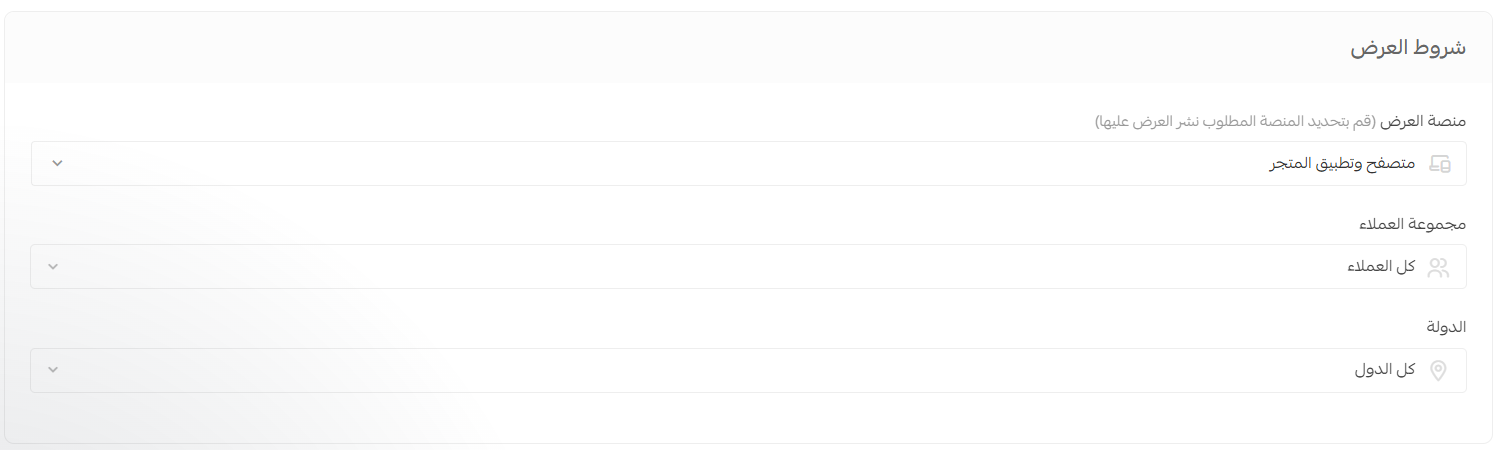
Task: Open the offer platform dropdown field
Action: coord(748,164)
